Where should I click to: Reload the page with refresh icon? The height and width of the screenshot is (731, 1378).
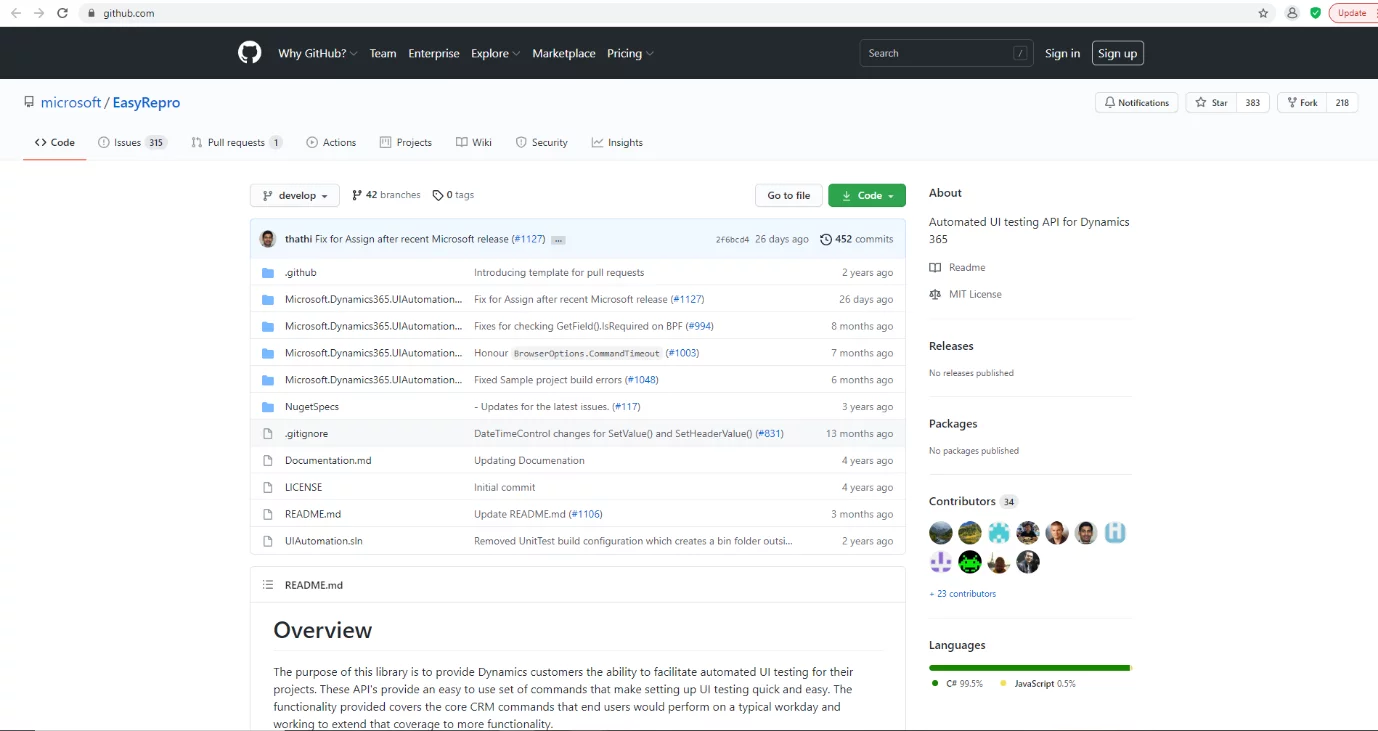pos(63,13)
